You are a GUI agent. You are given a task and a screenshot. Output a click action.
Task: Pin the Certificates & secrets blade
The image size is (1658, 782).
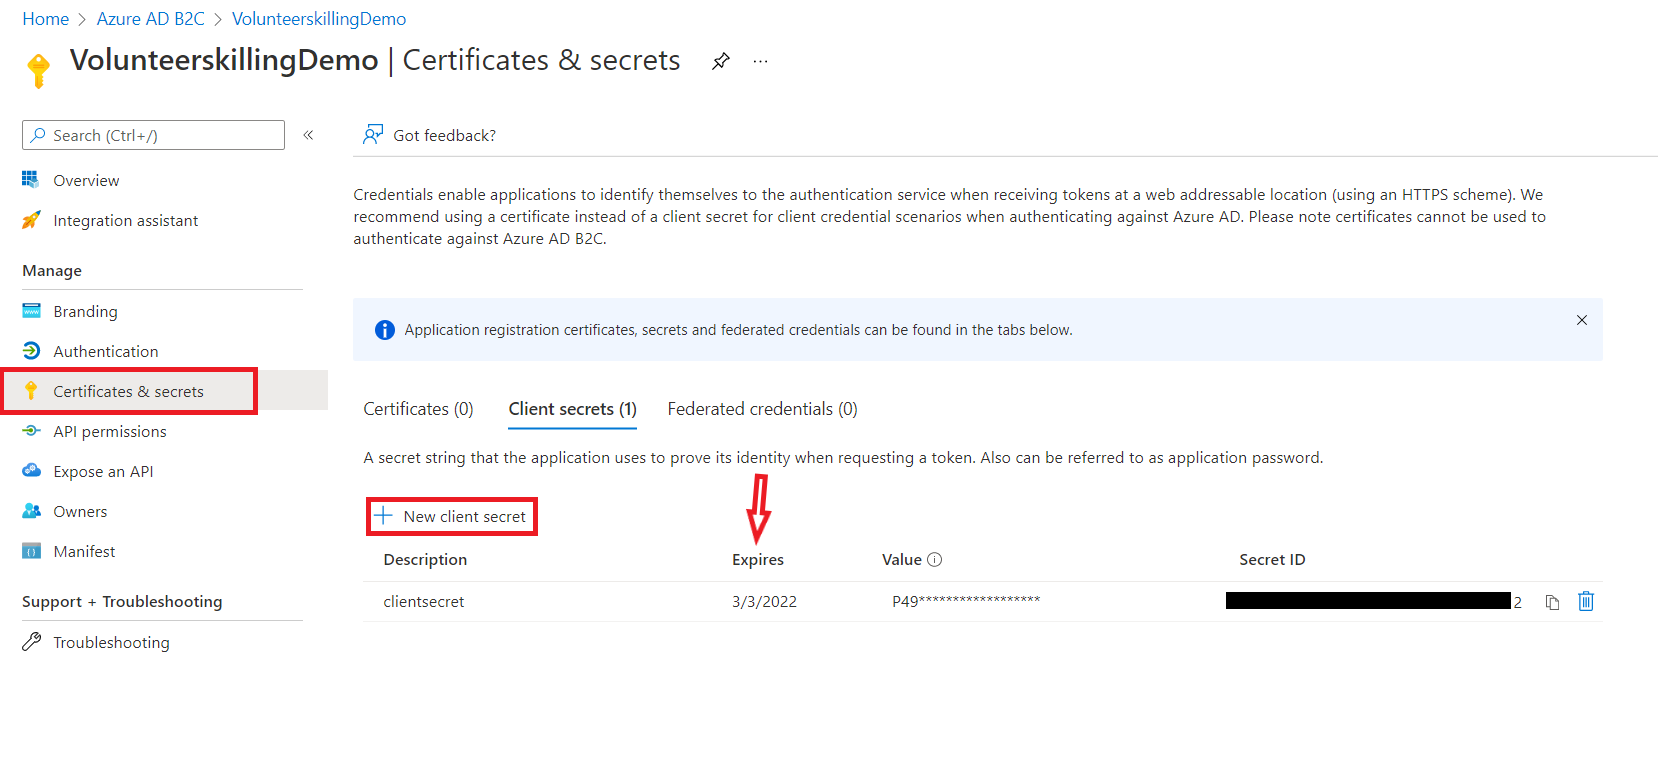(x=720, y=61)
